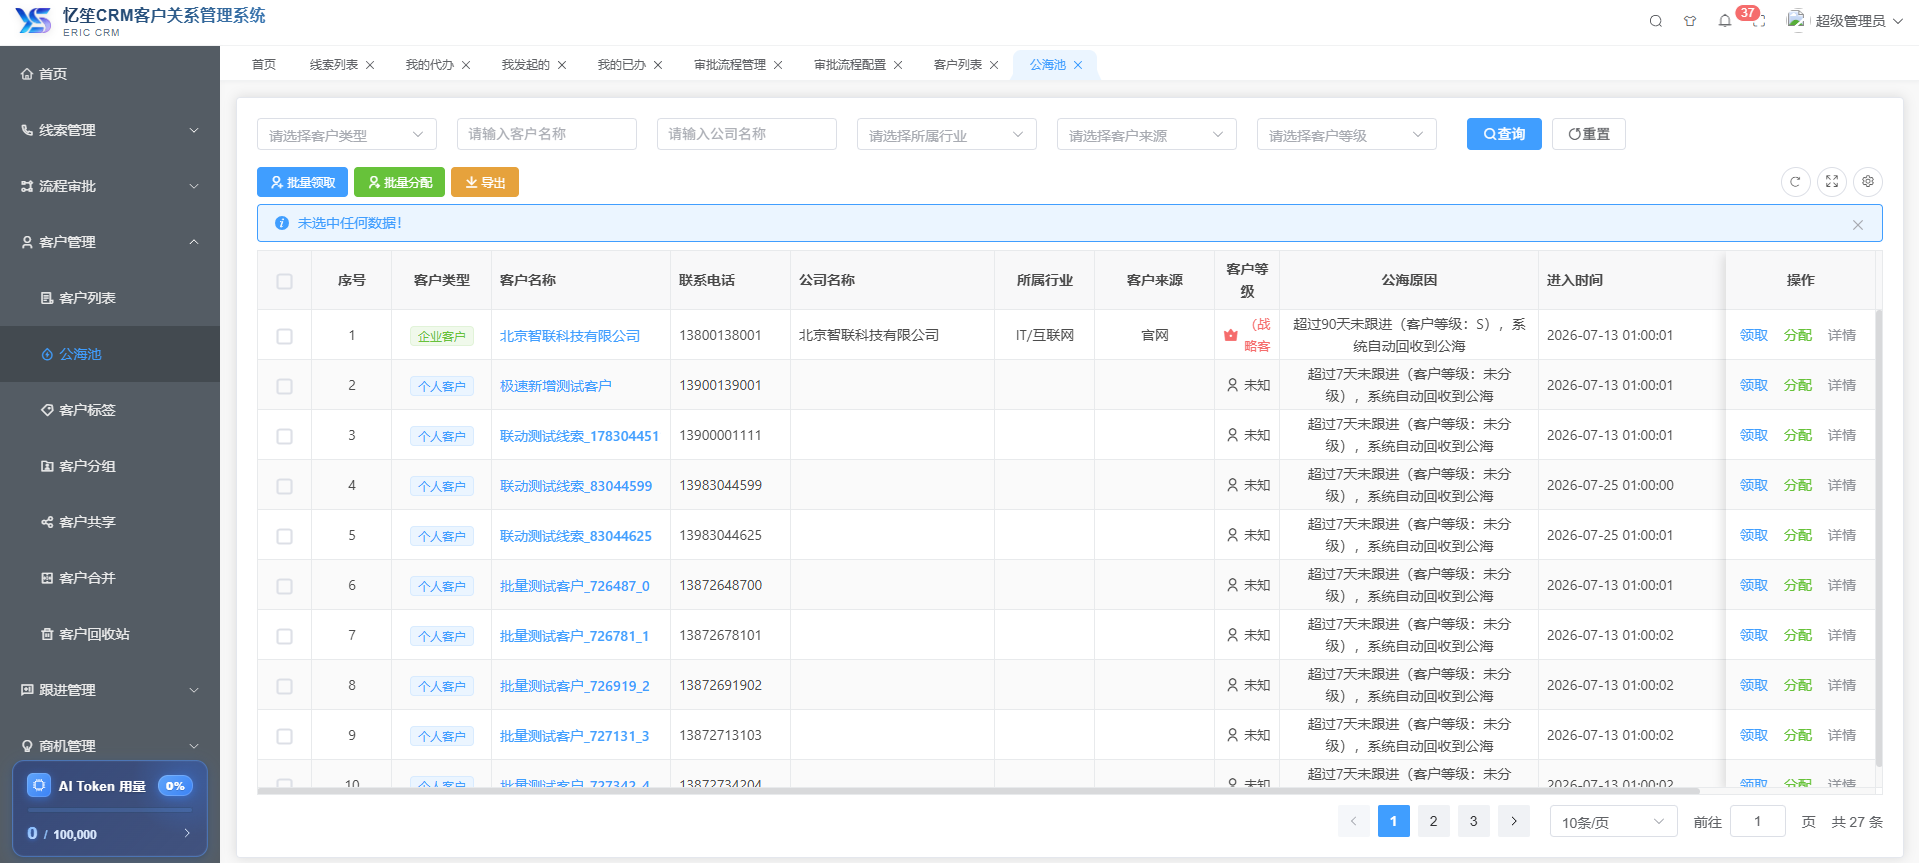Toggle fullscreen table view icon
The height and width of the screenshot is (863, 1919).
click(1832, 182)
